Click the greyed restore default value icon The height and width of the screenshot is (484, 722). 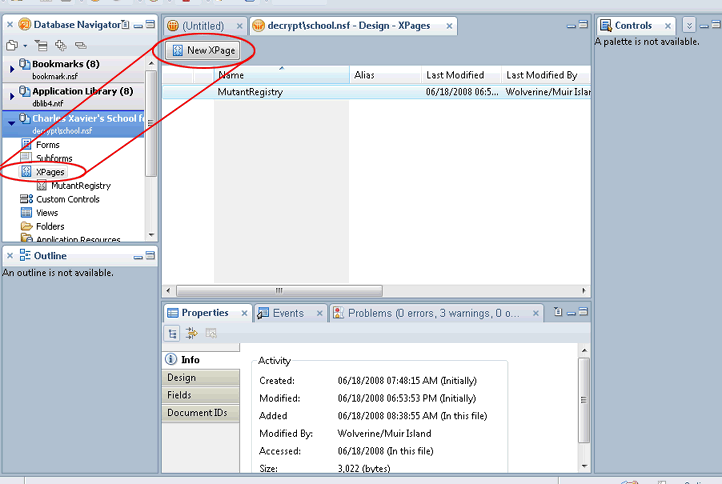tap(211, 333)
